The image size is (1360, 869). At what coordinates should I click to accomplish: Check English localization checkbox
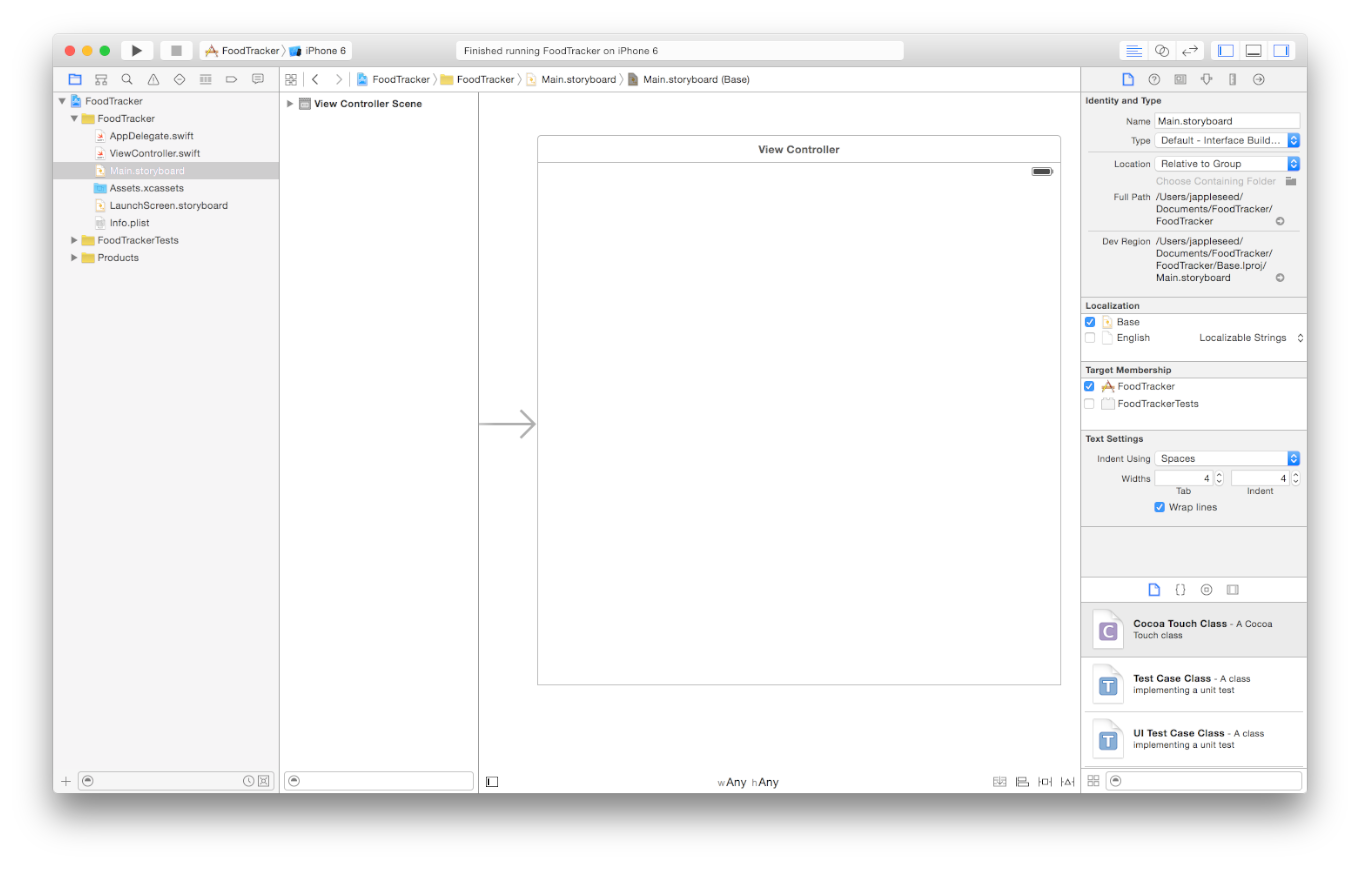[1090, 338]
